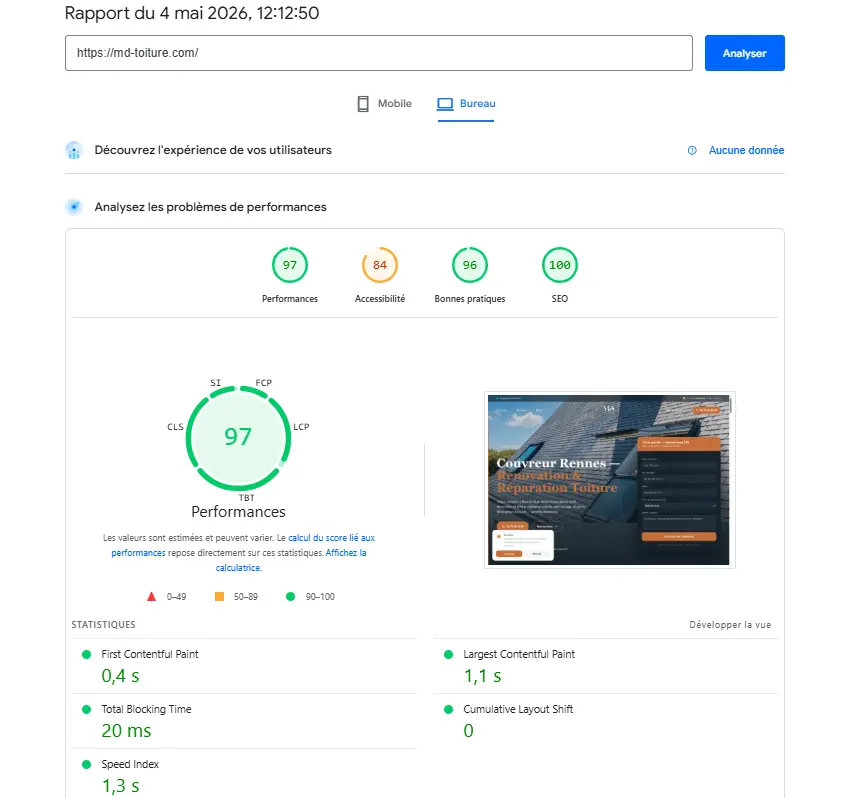Jump to the Performances 97 score gauge
This screenshot has width=841, height=798.
[x=290, y=265]
